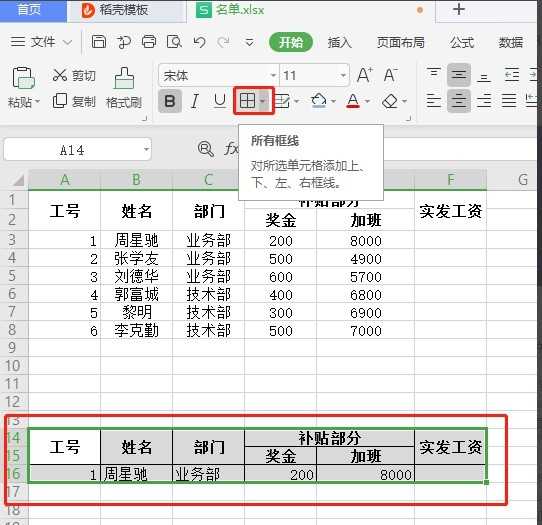Click cell 刘德华

137,276
